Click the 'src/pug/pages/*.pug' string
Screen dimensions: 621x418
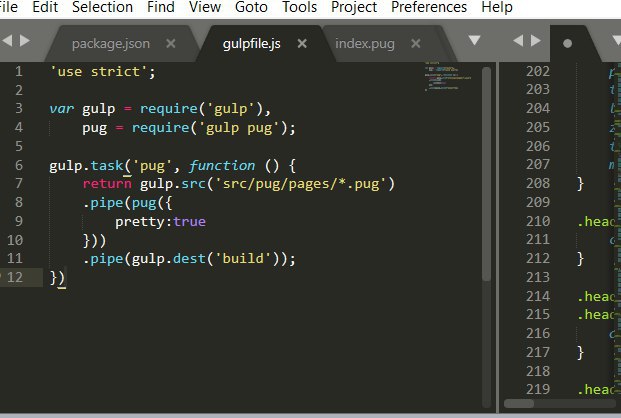pos(300,184)
